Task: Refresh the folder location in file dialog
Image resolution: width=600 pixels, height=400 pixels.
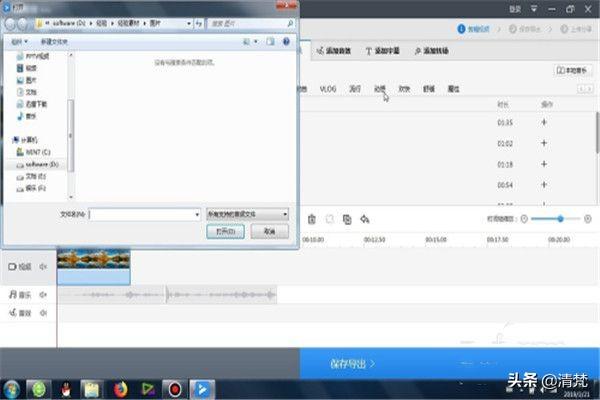Action: tap(198, 23)
